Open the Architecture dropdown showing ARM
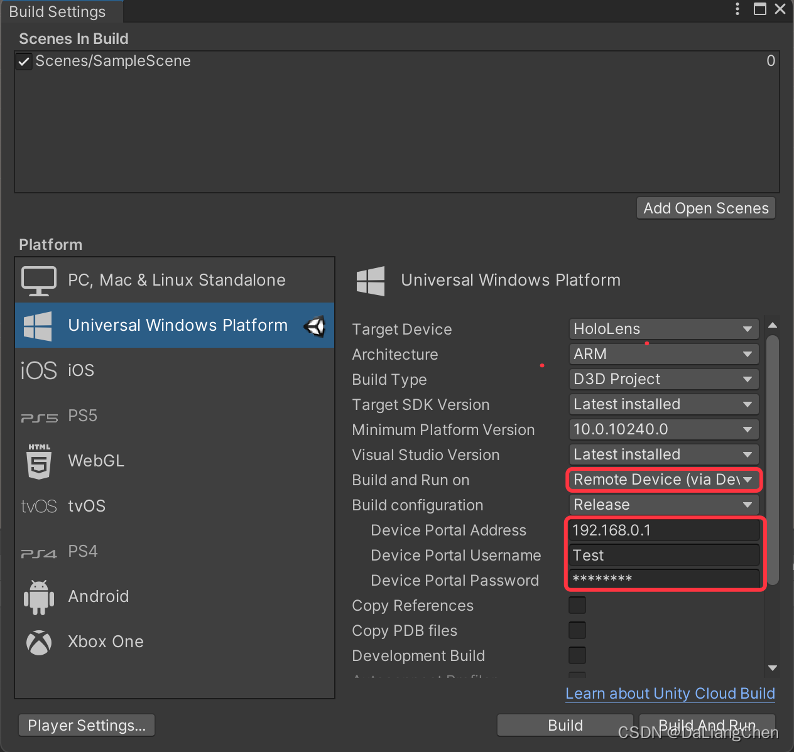This screenshot has height=752, width=794. coord(664,354)
